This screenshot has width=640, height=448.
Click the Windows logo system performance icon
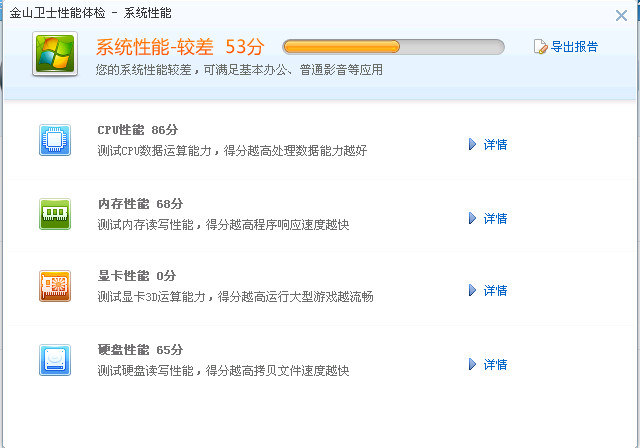55,53
